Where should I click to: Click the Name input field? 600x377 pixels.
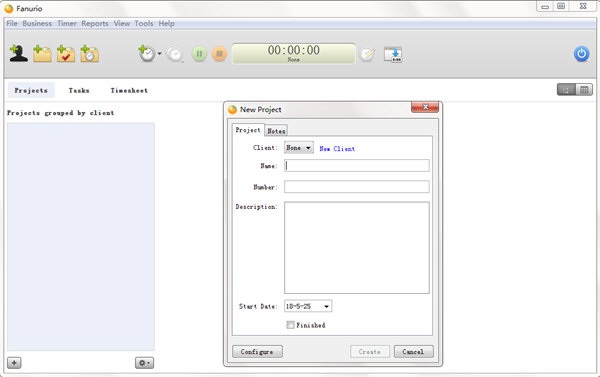coord(357,165)
